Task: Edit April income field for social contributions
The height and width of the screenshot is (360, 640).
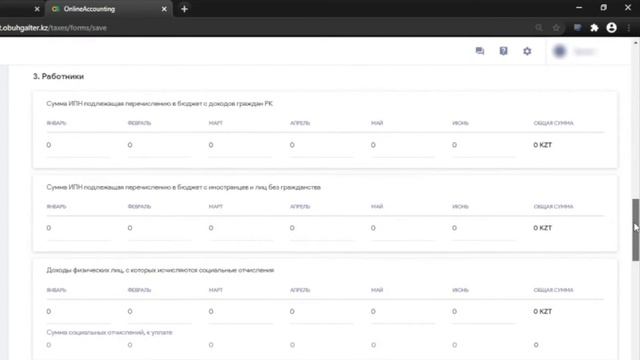Action: click(x=322, y=312)
